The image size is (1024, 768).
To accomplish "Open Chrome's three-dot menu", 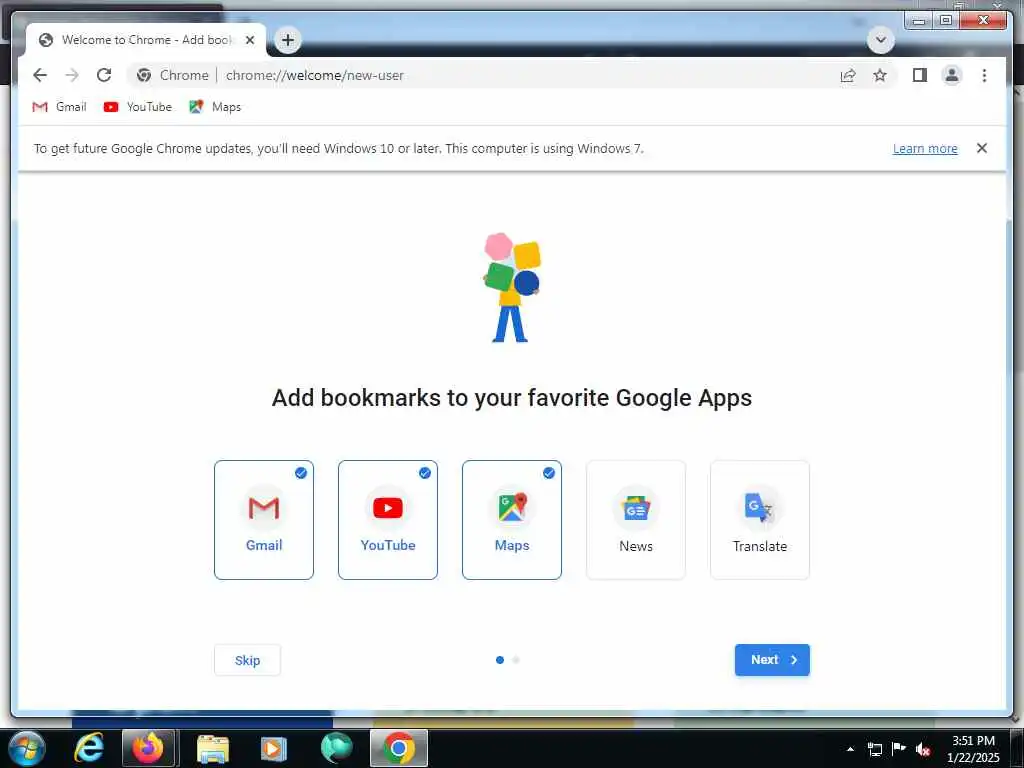I will (984, 75).
